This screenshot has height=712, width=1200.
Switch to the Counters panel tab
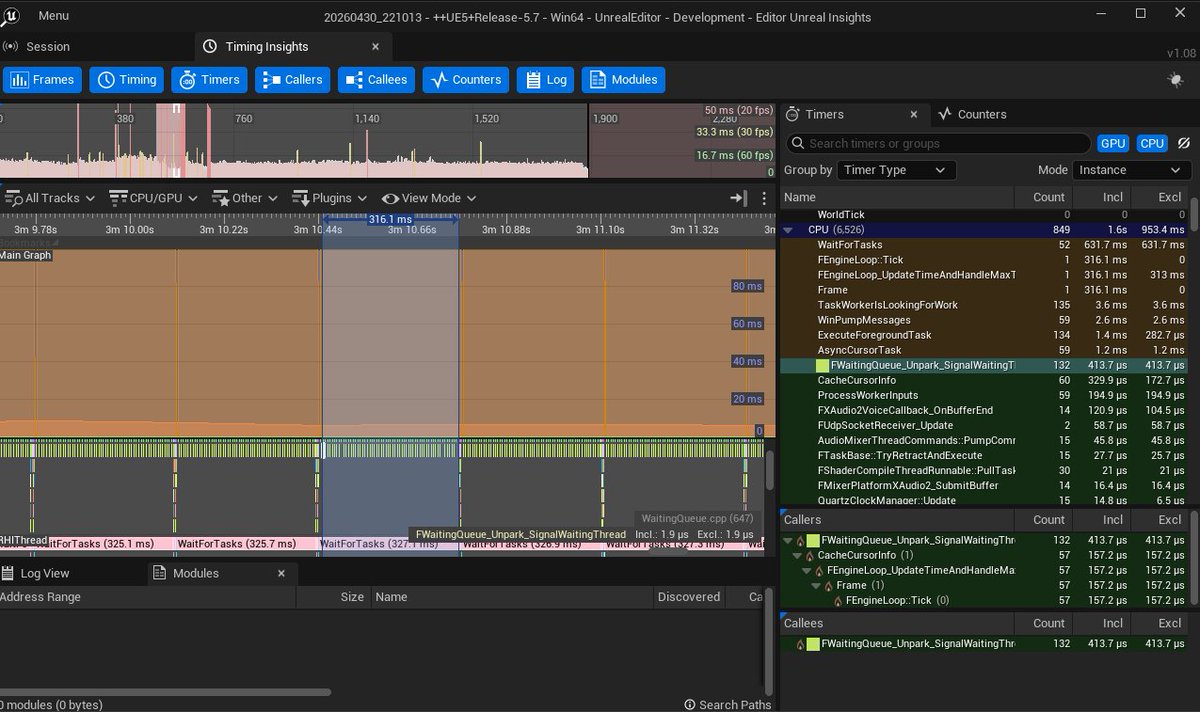[x=972, y=114]
